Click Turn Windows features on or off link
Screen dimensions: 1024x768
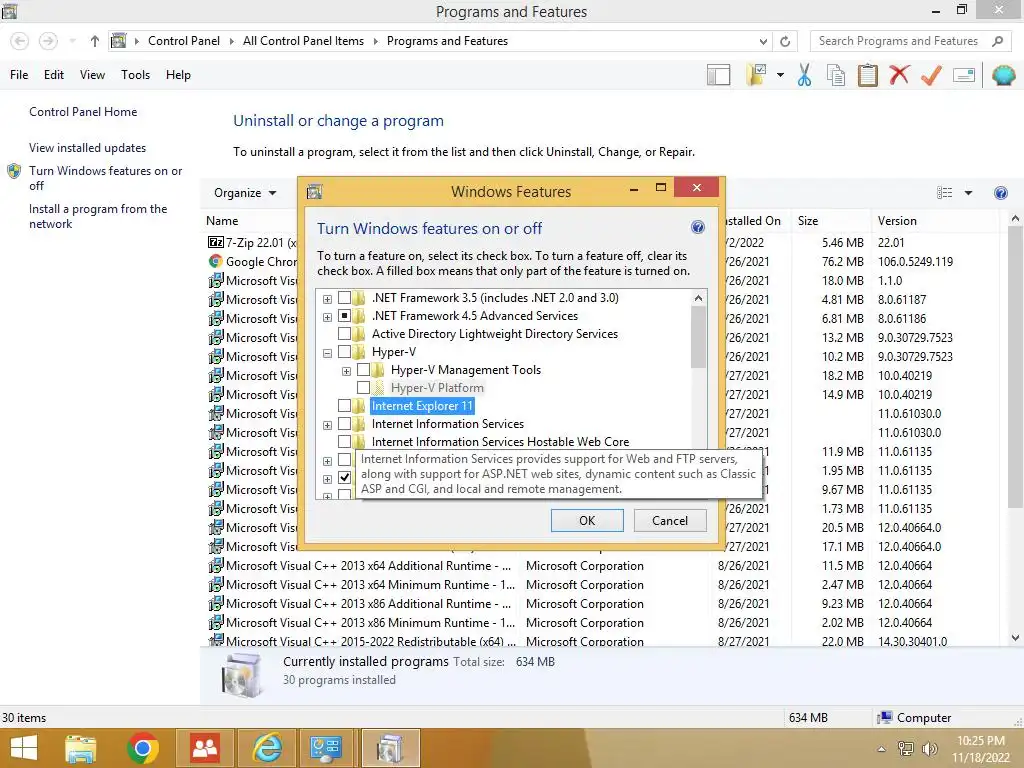(105, 178)
